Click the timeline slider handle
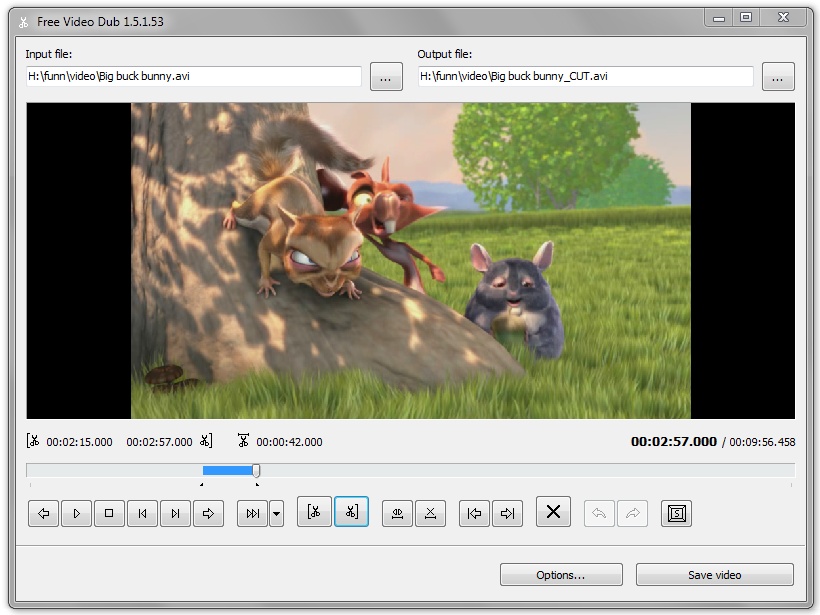This screenshot has width=820, height=615. pyautogui.click(x=256, y=471)
